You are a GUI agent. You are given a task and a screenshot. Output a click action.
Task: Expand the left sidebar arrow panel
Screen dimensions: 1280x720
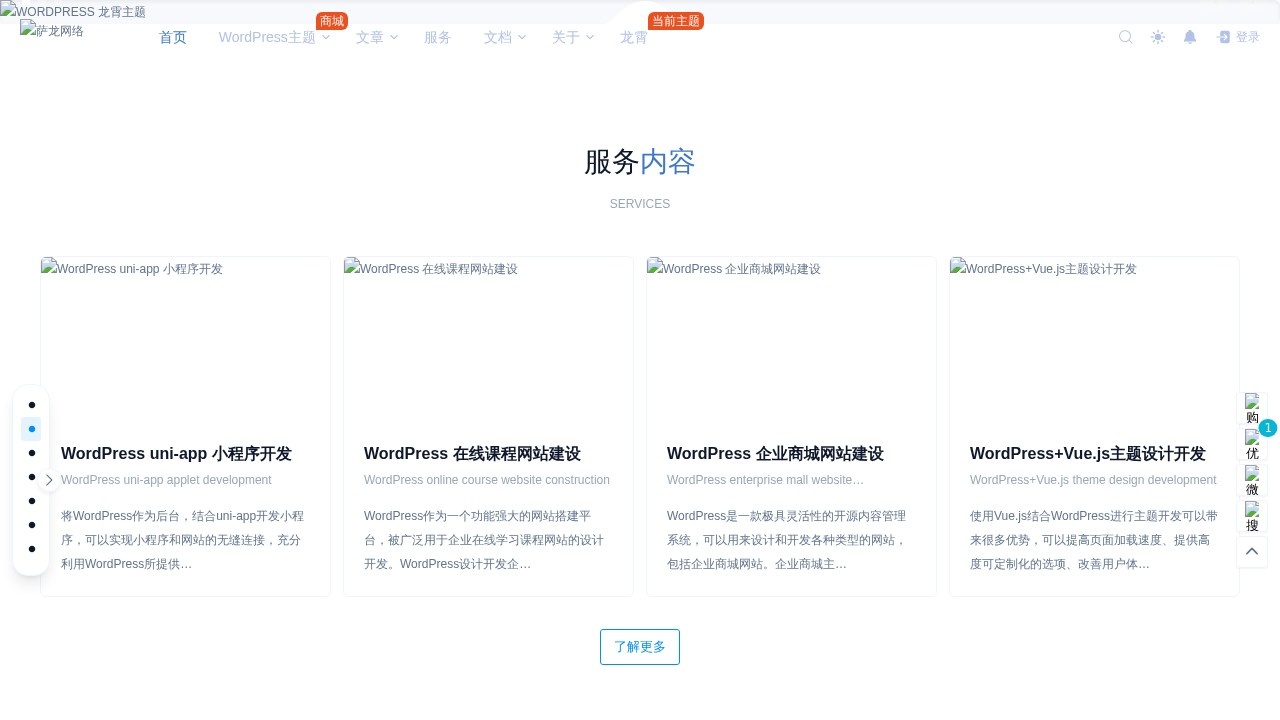pyautogui.click(x=49, y=480)
